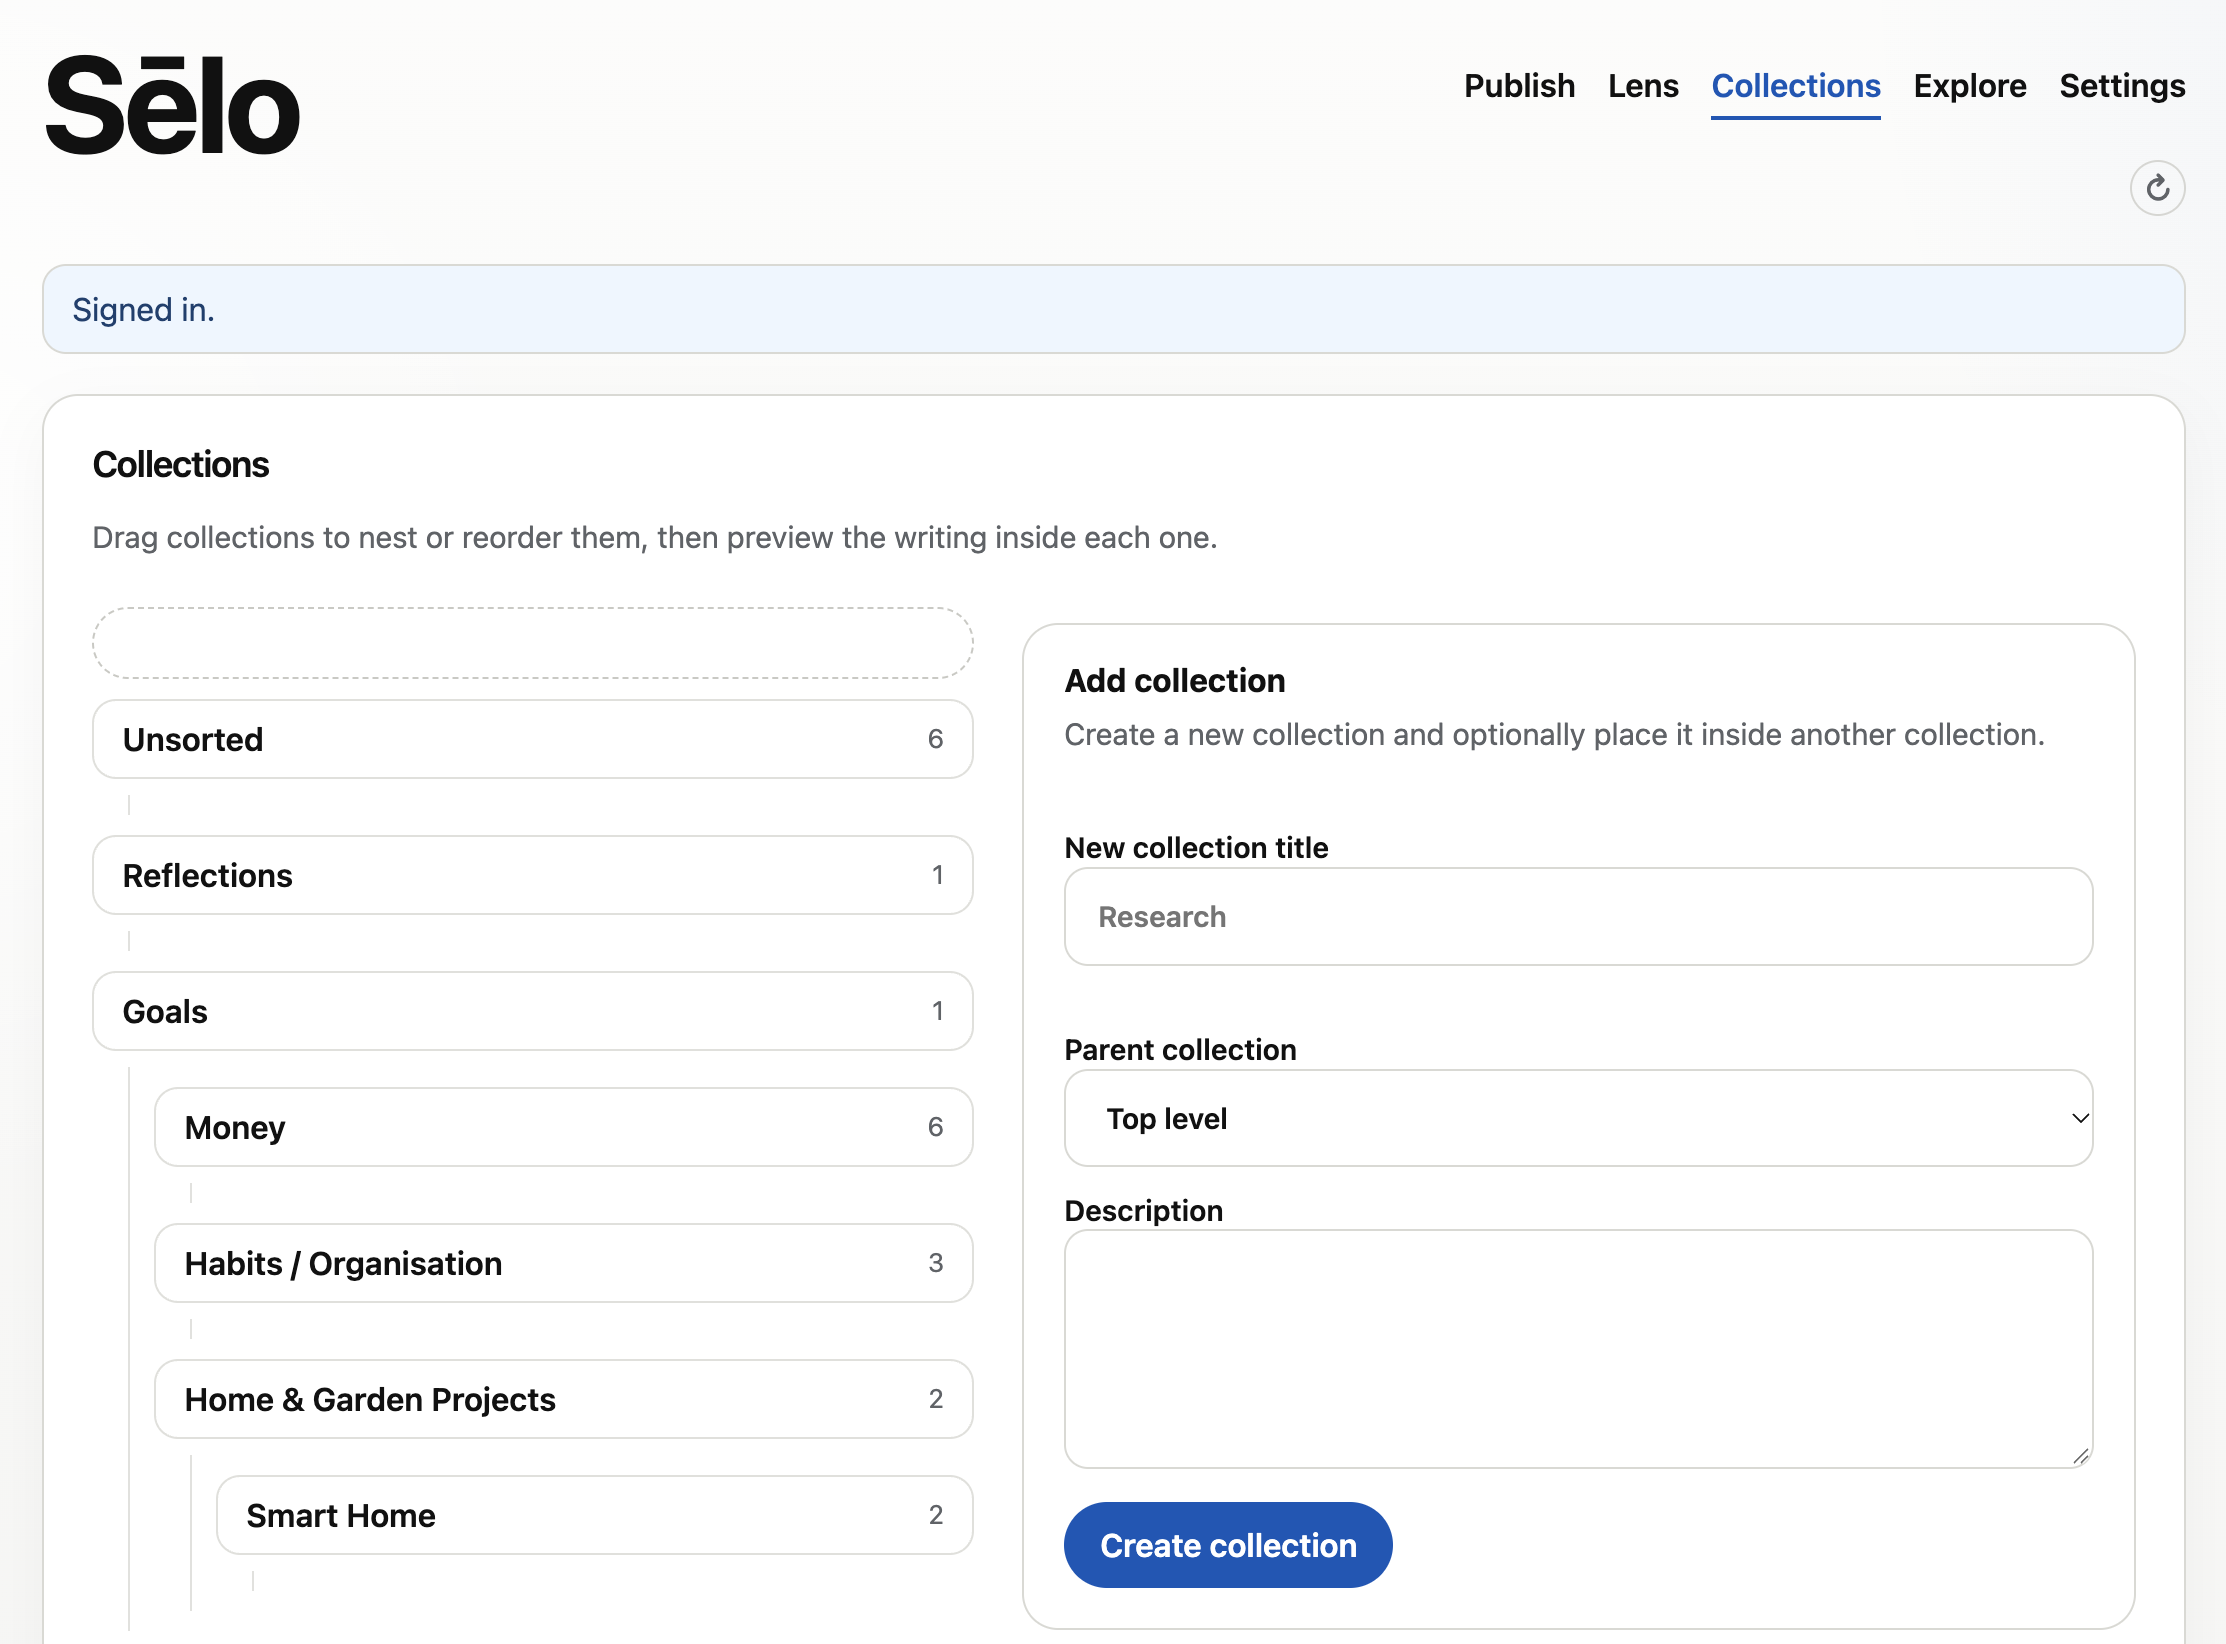Image resolution: width=2226 pixels, height=1644 pixels.
Task: Click the New collection title field
Action: click(1578, 917)
